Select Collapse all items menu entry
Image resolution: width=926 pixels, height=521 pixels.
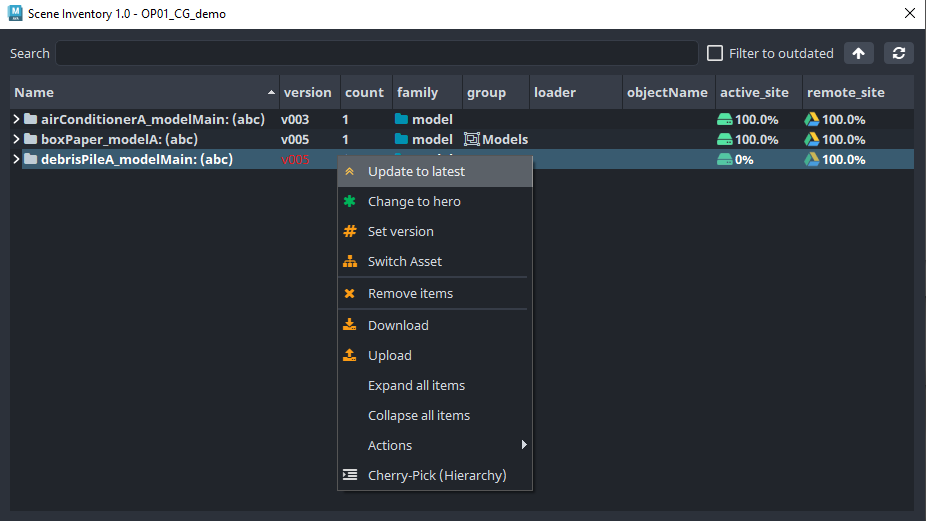(x=435, y=415)
